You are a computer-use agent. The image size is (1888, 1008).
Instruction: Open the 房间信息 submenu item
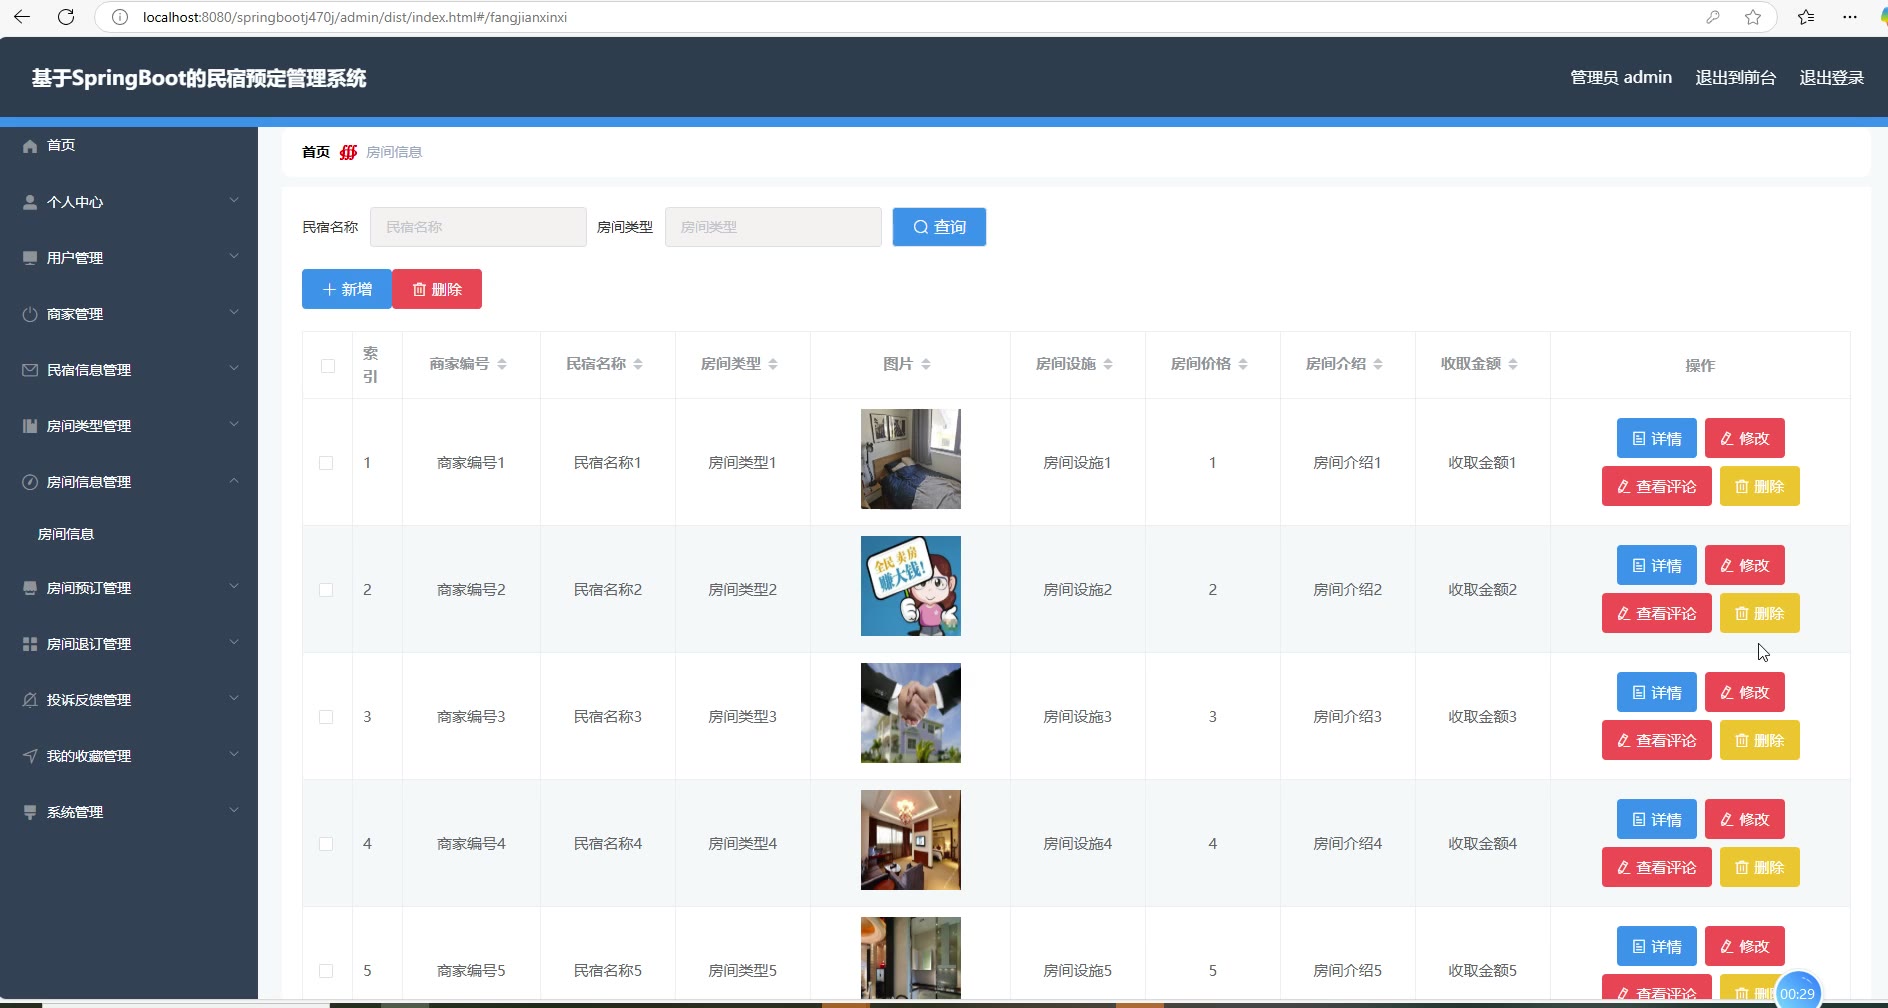[x=66, y=534]
